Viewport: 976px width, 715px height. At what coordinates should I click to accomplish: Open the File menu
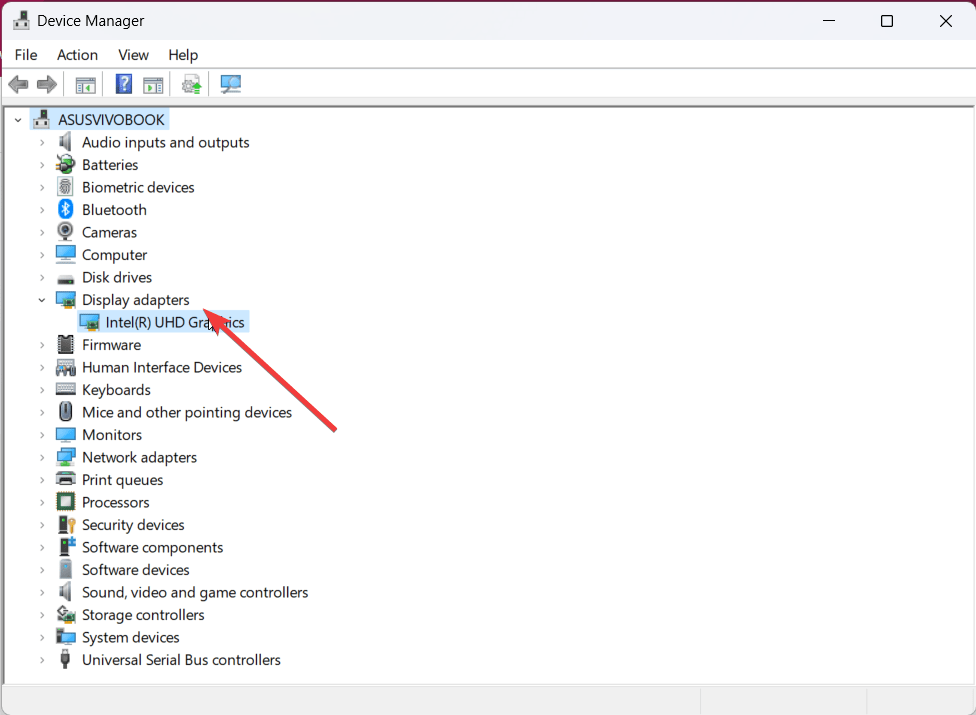click(x=26, y=55)
